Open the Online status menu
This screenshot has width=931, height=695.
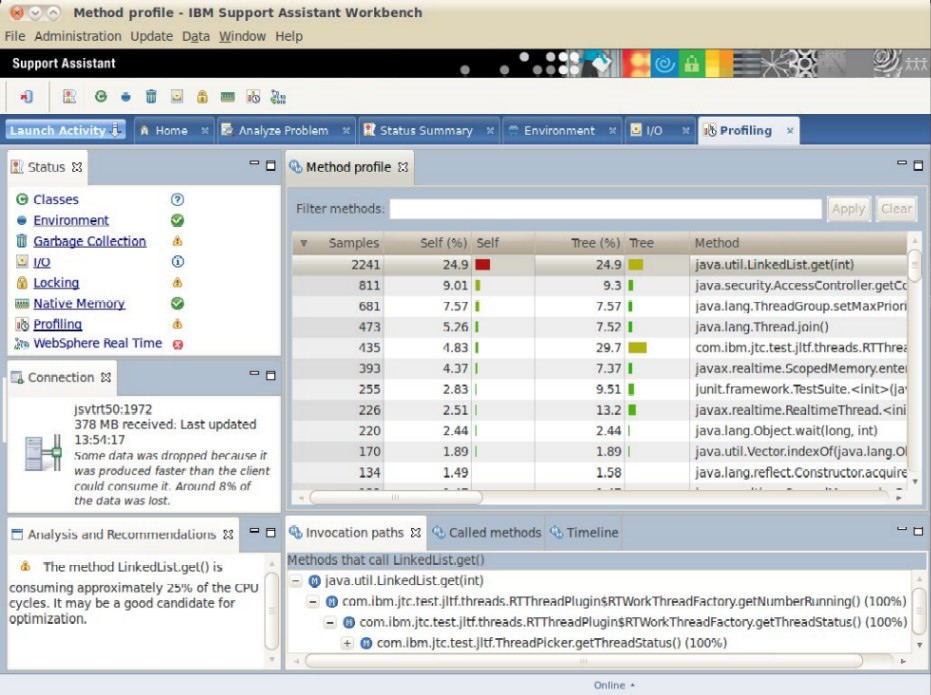615,685
